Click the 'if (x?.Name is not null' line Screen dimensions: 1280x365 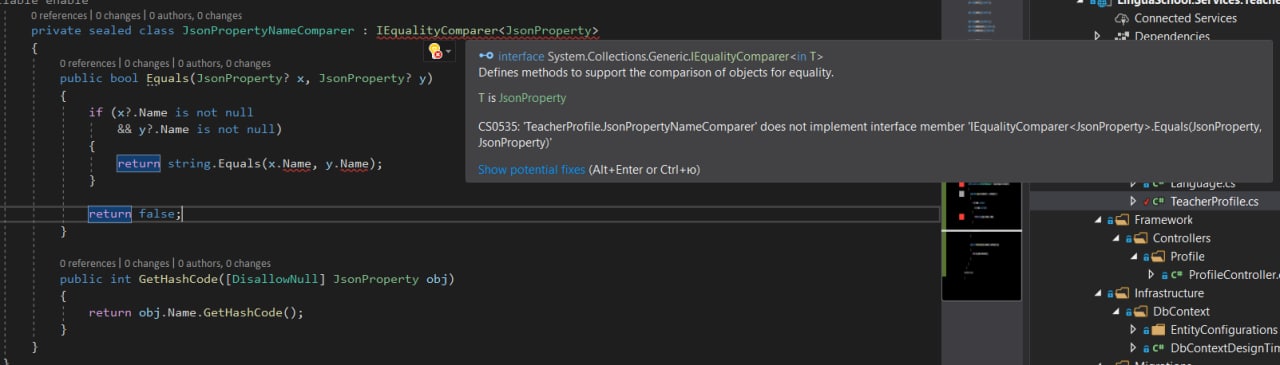170,112
